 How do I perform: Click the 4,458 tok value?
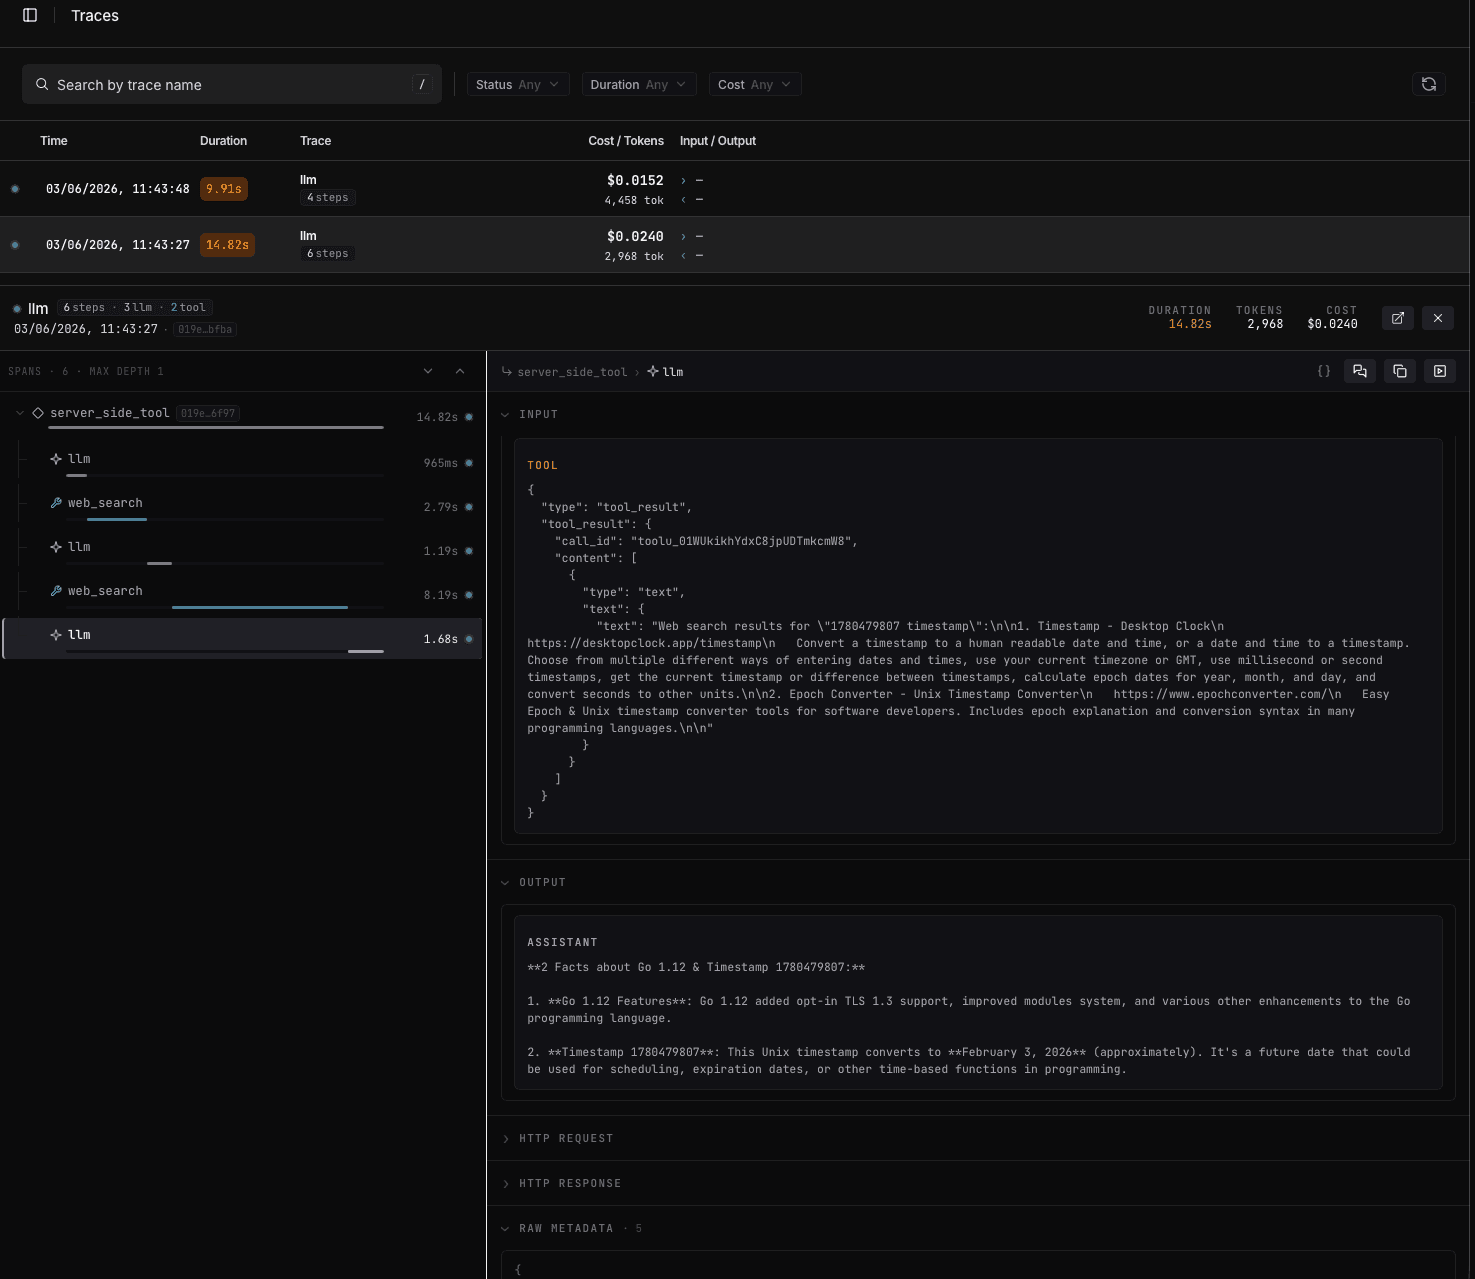point(634,200)
